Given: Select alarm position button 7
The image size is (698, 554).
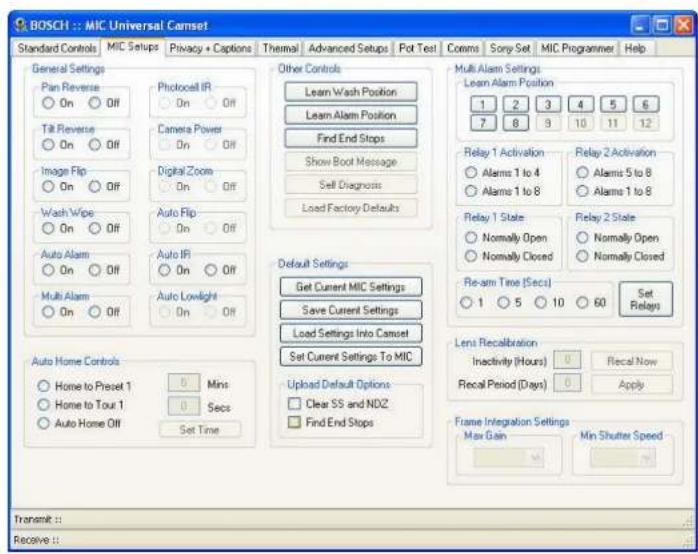Looking at the screenshot, I should [x=483, y=123].
